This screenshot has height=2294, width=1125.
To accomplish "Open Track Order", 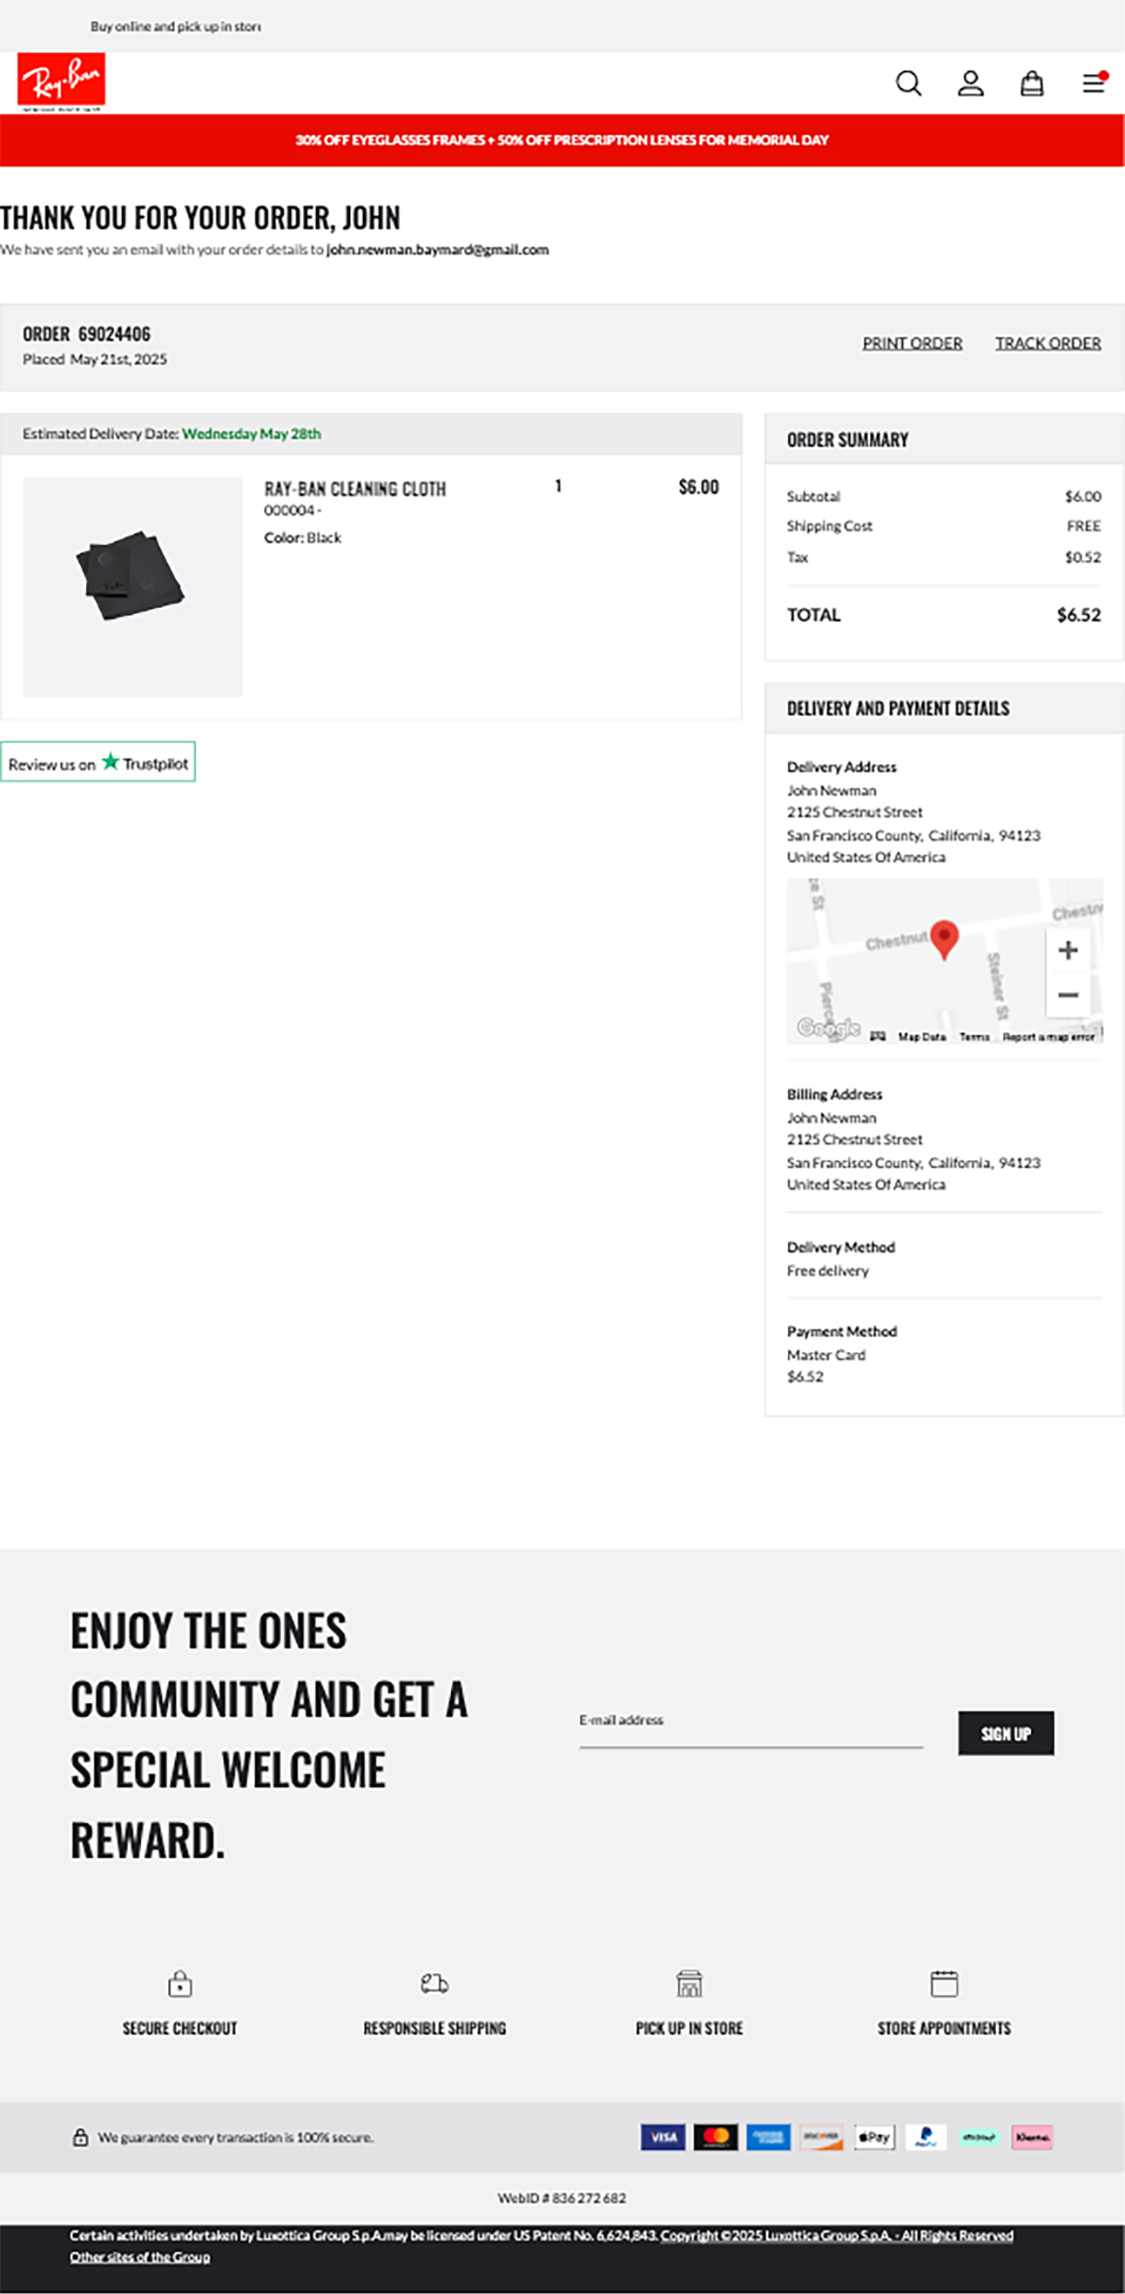I will (1047, 342).
